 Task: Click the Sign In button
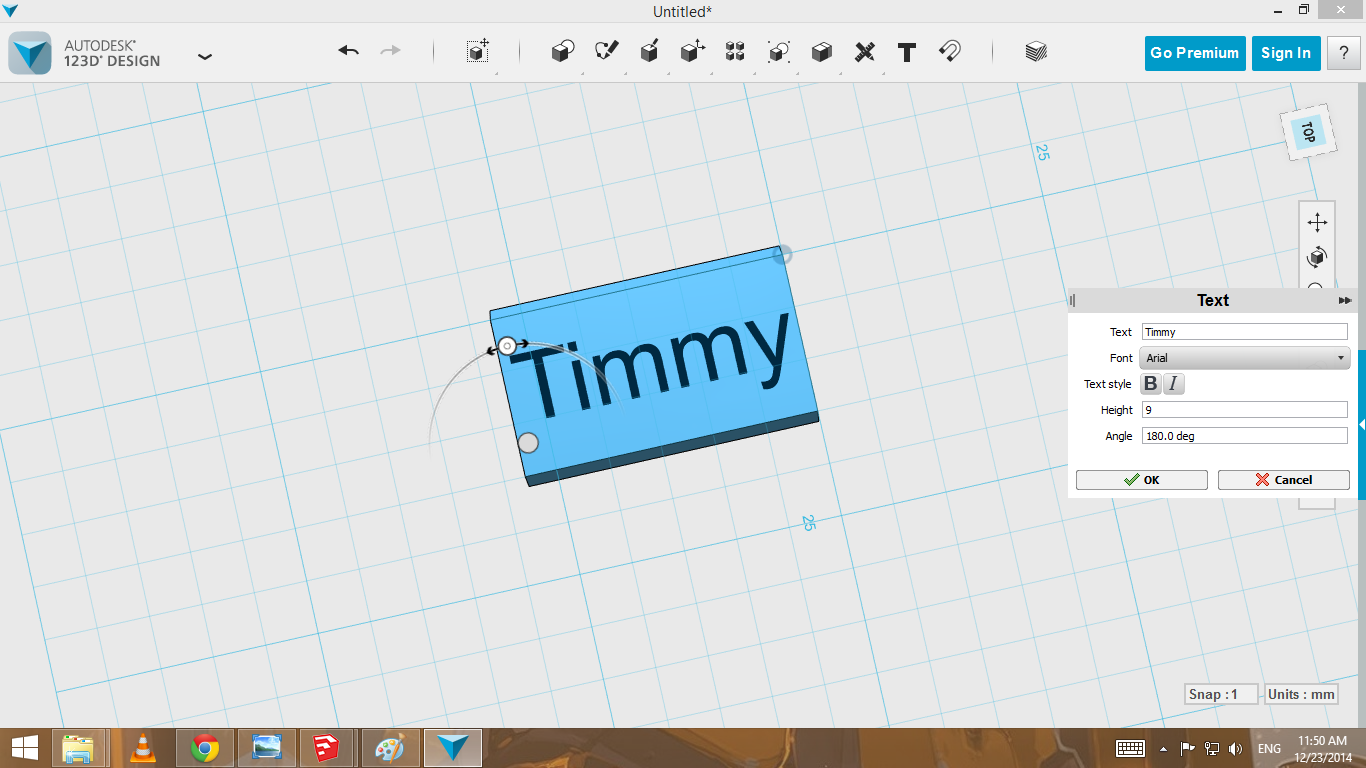tap(1286, 53)
